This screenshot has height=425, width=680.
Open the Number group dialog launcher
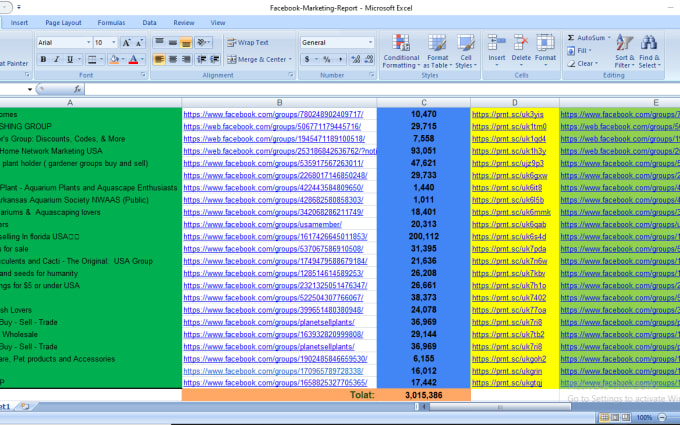click(372, 75)
